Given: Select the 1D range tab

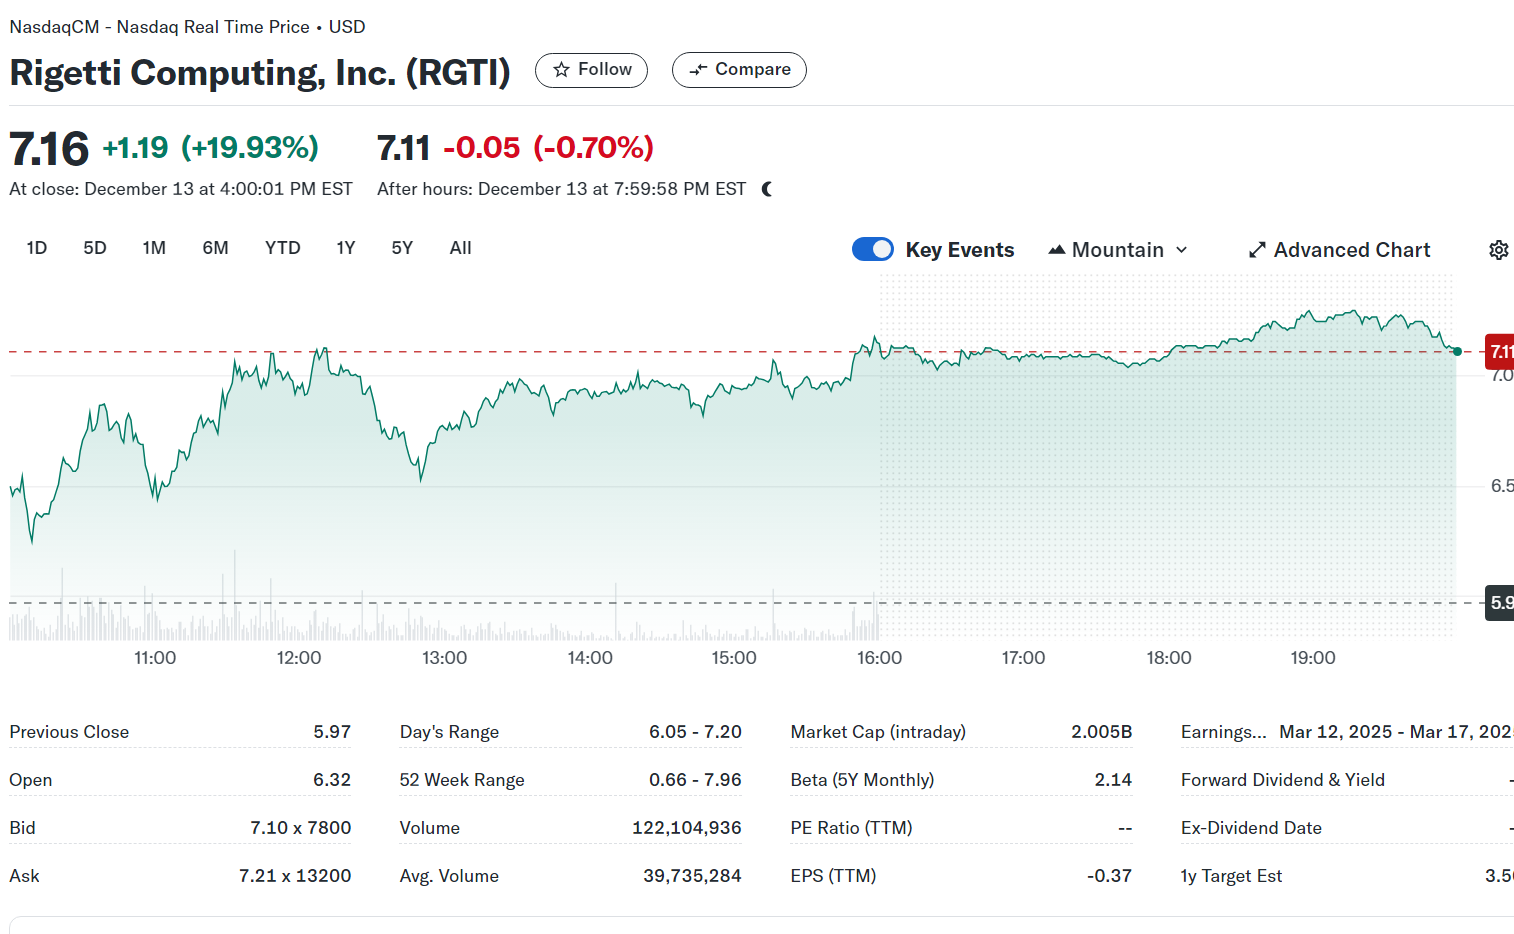Looking at the screenshot, I should coord(37,248).
